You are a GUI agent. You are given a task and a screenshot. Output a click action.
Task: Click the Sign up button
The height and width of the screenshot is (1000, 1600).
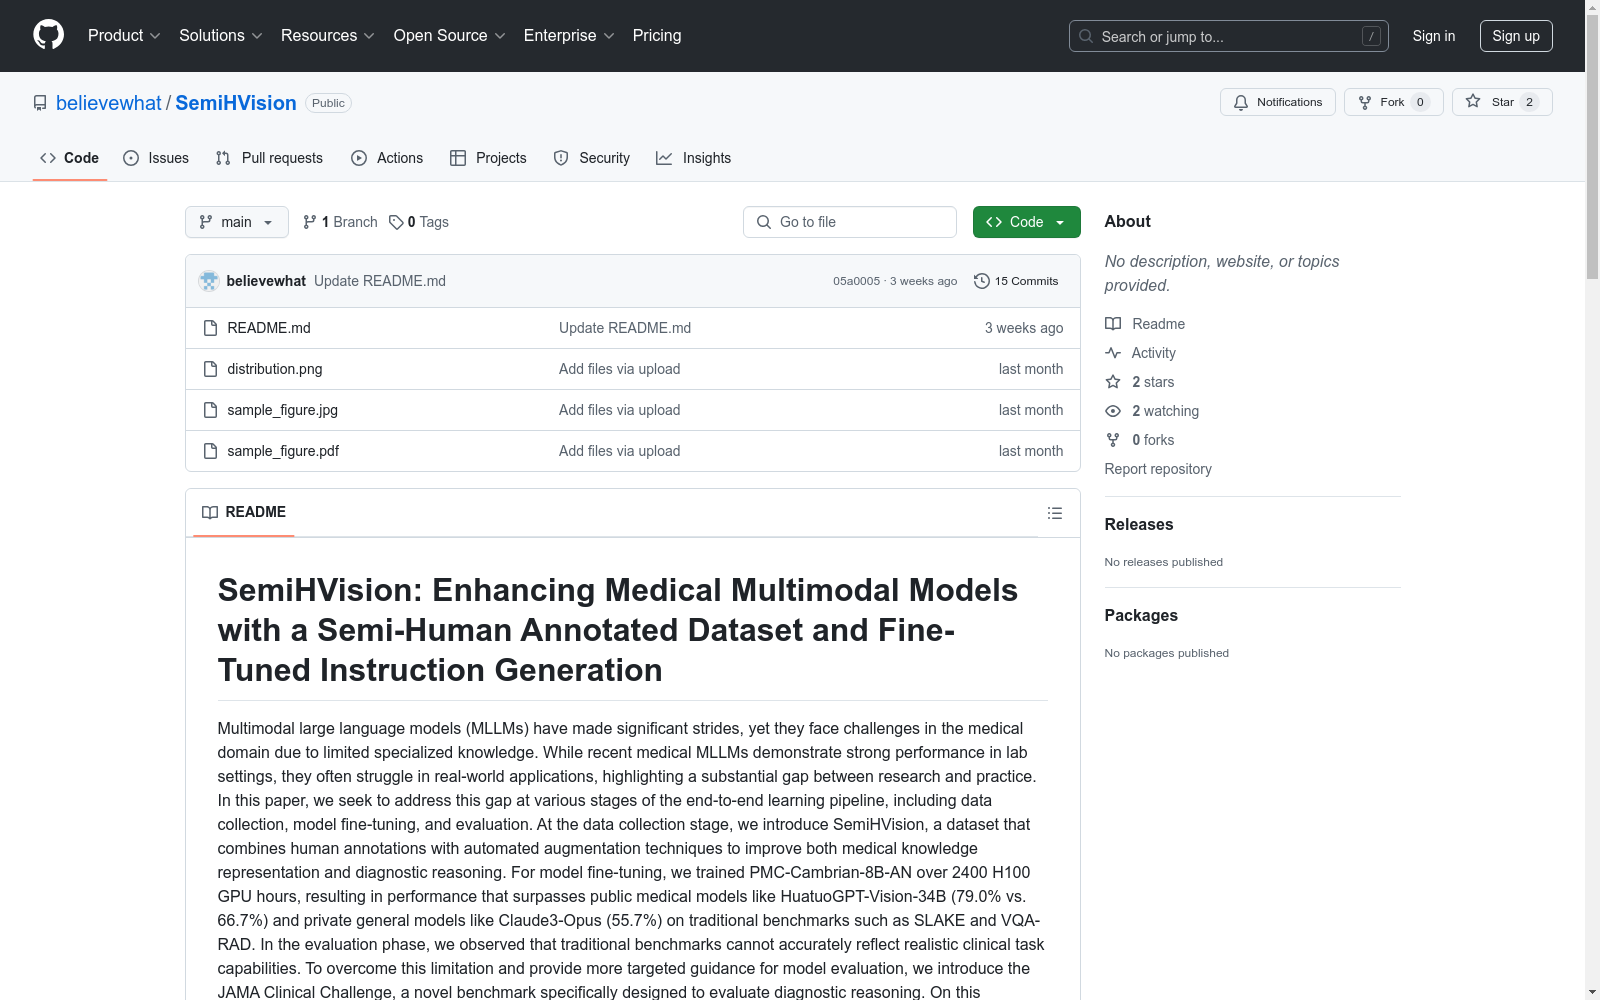(x=1515, y=36)
